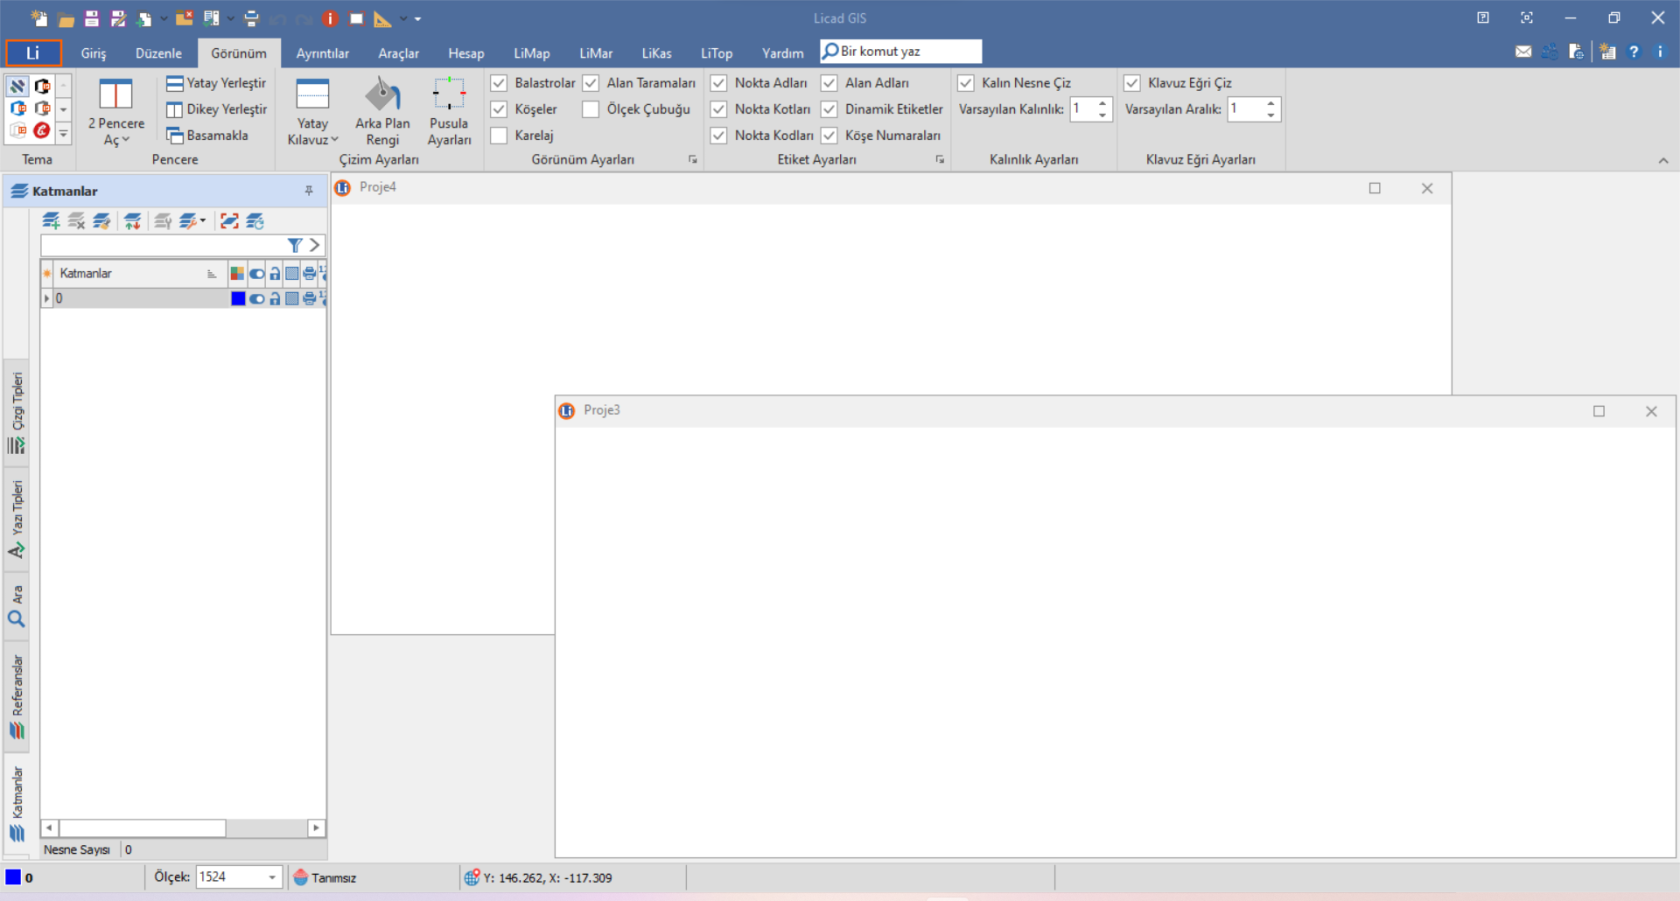
Task: Toggle Nokta Adları checkbox
Action: tap(718, 83)
